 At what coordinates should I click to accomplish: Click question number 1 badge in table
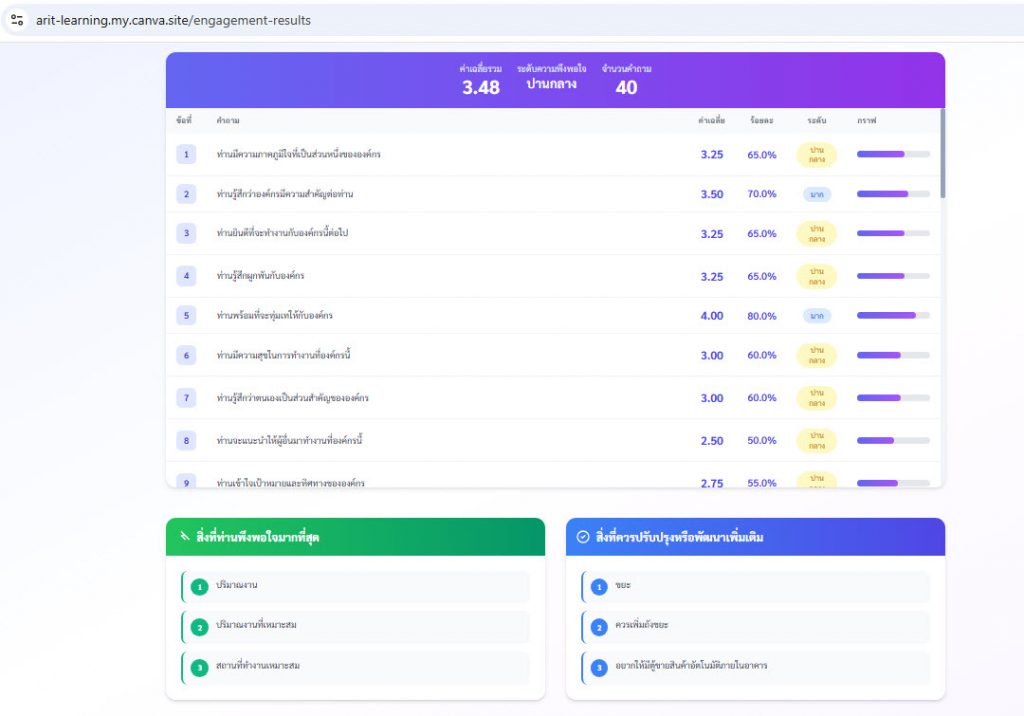[x=186, y=154]
